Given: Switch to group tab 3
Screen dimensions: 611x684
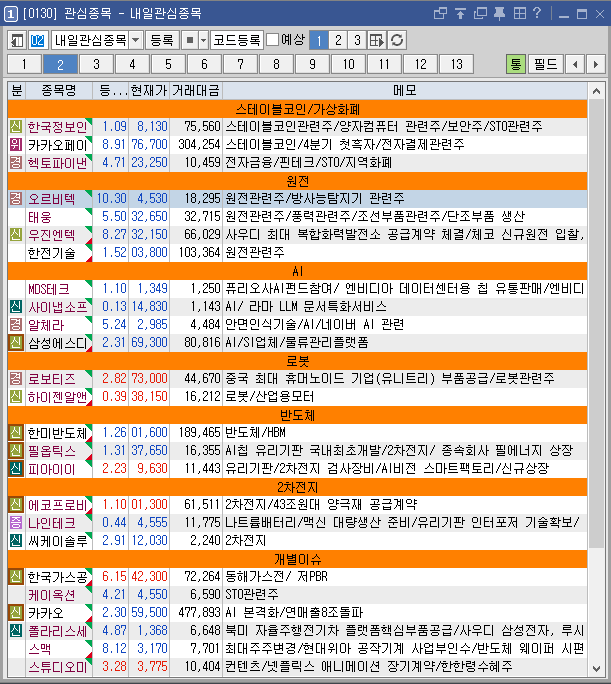Looking at the screenshot, I should point(96,64).
